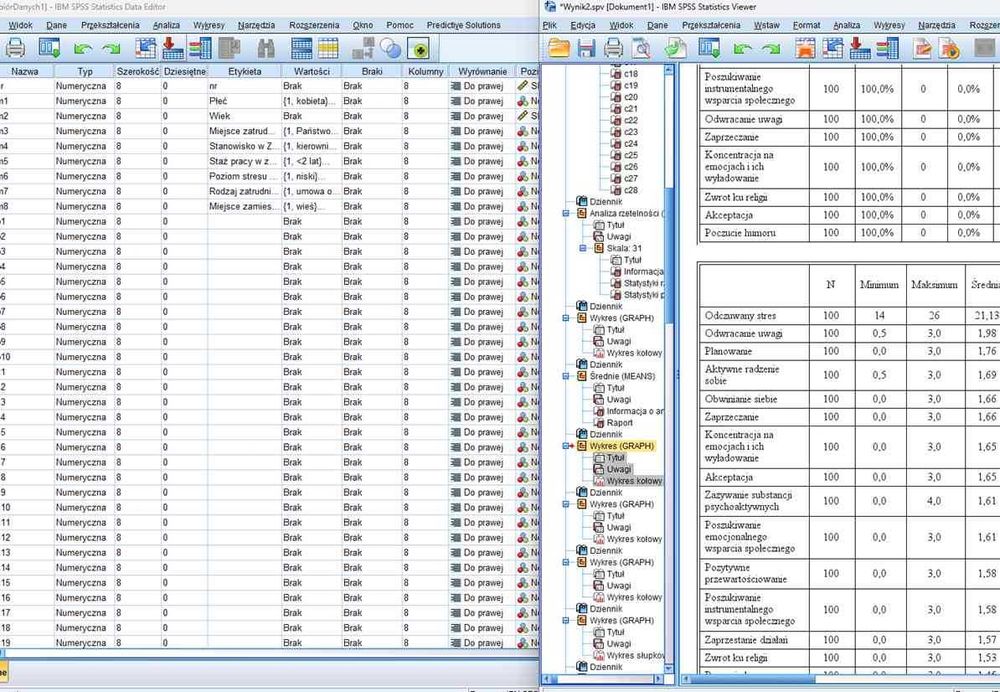Click the Create/Edit script pencil icon in Viewer

pyautogui.click(x=922, y=48)
